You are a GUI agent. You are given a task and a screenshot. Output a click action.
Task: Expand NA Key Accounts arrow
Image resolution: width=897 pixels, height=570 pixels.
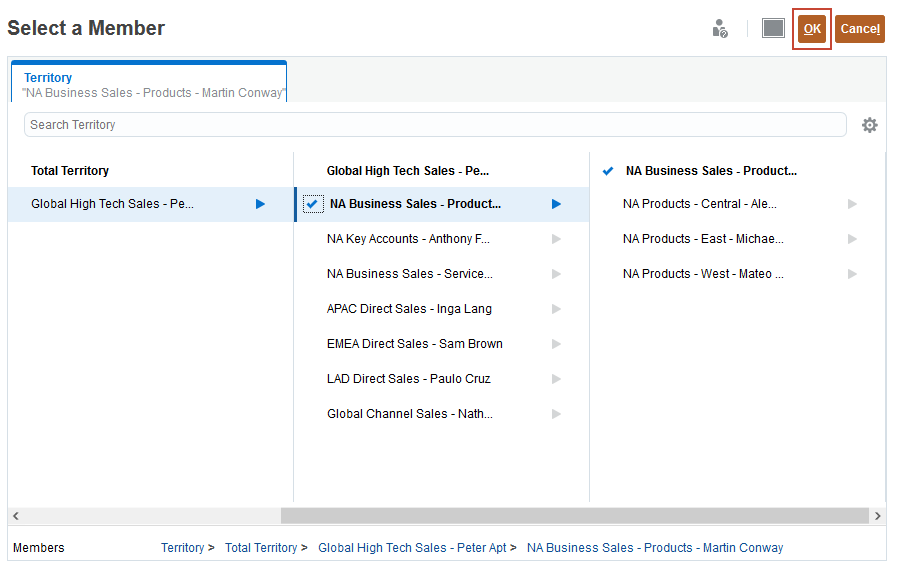coord(556,239)
